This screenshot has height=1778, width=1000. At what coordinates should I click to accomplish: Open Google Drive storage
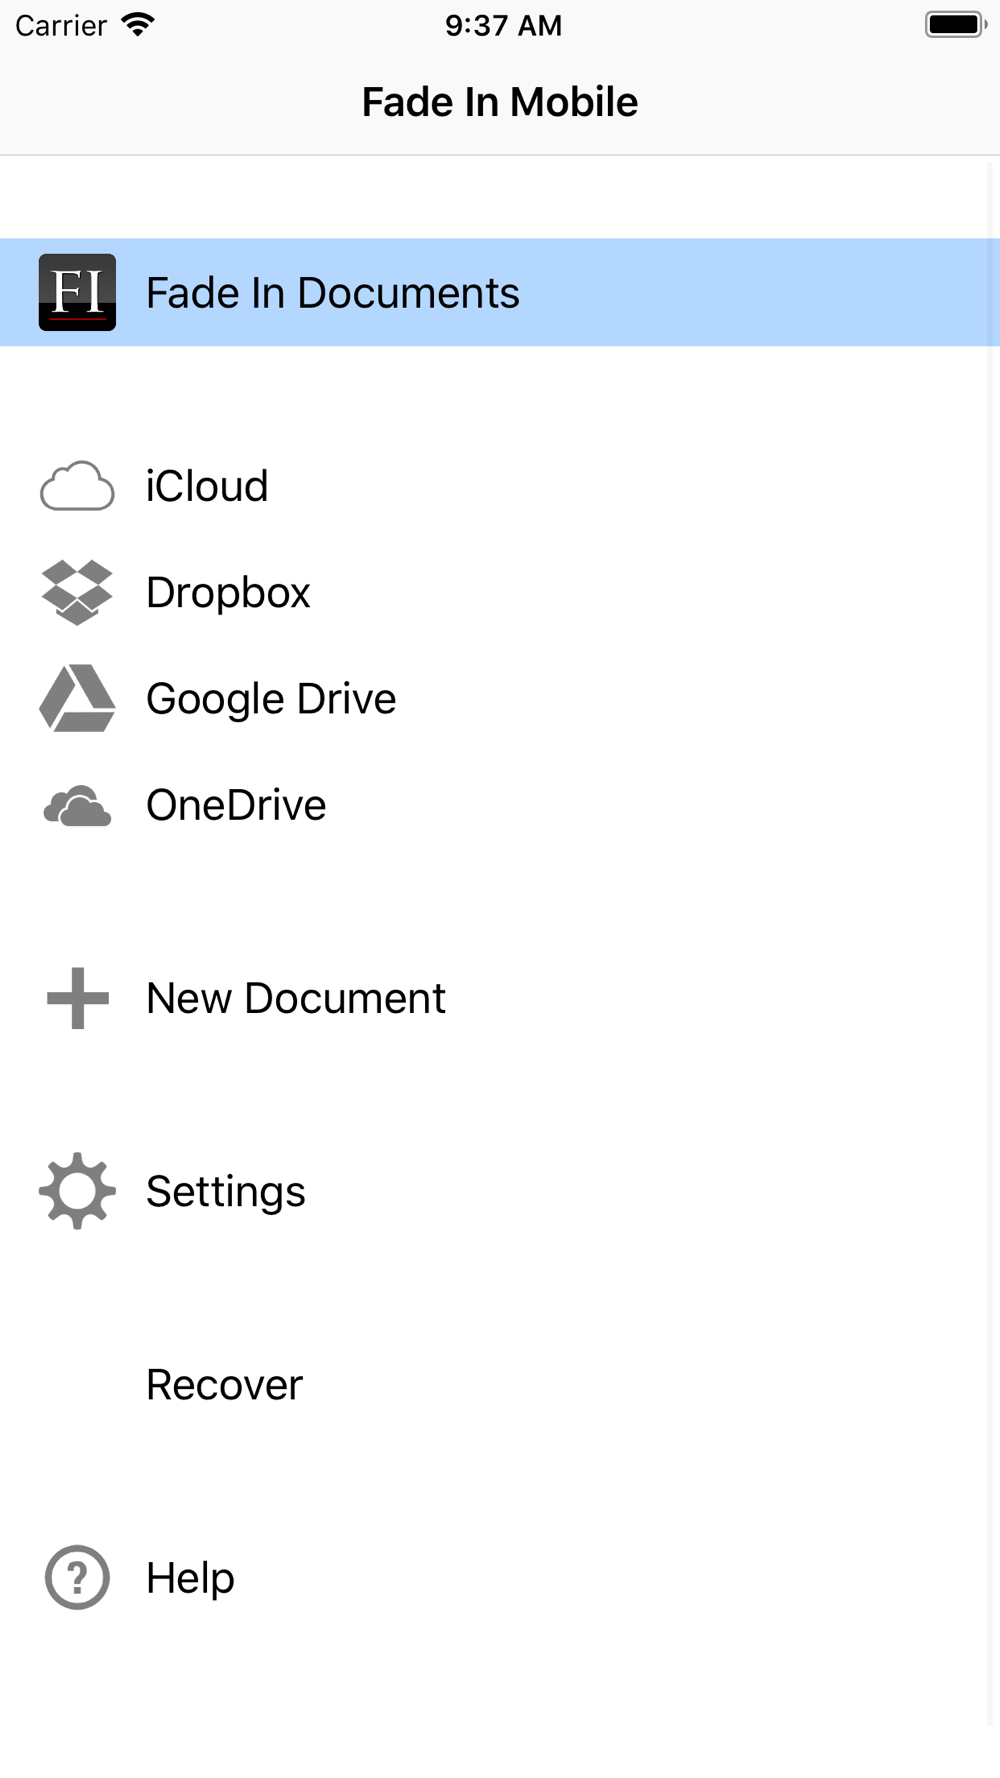pyautogui.click(x=500, y=698)
